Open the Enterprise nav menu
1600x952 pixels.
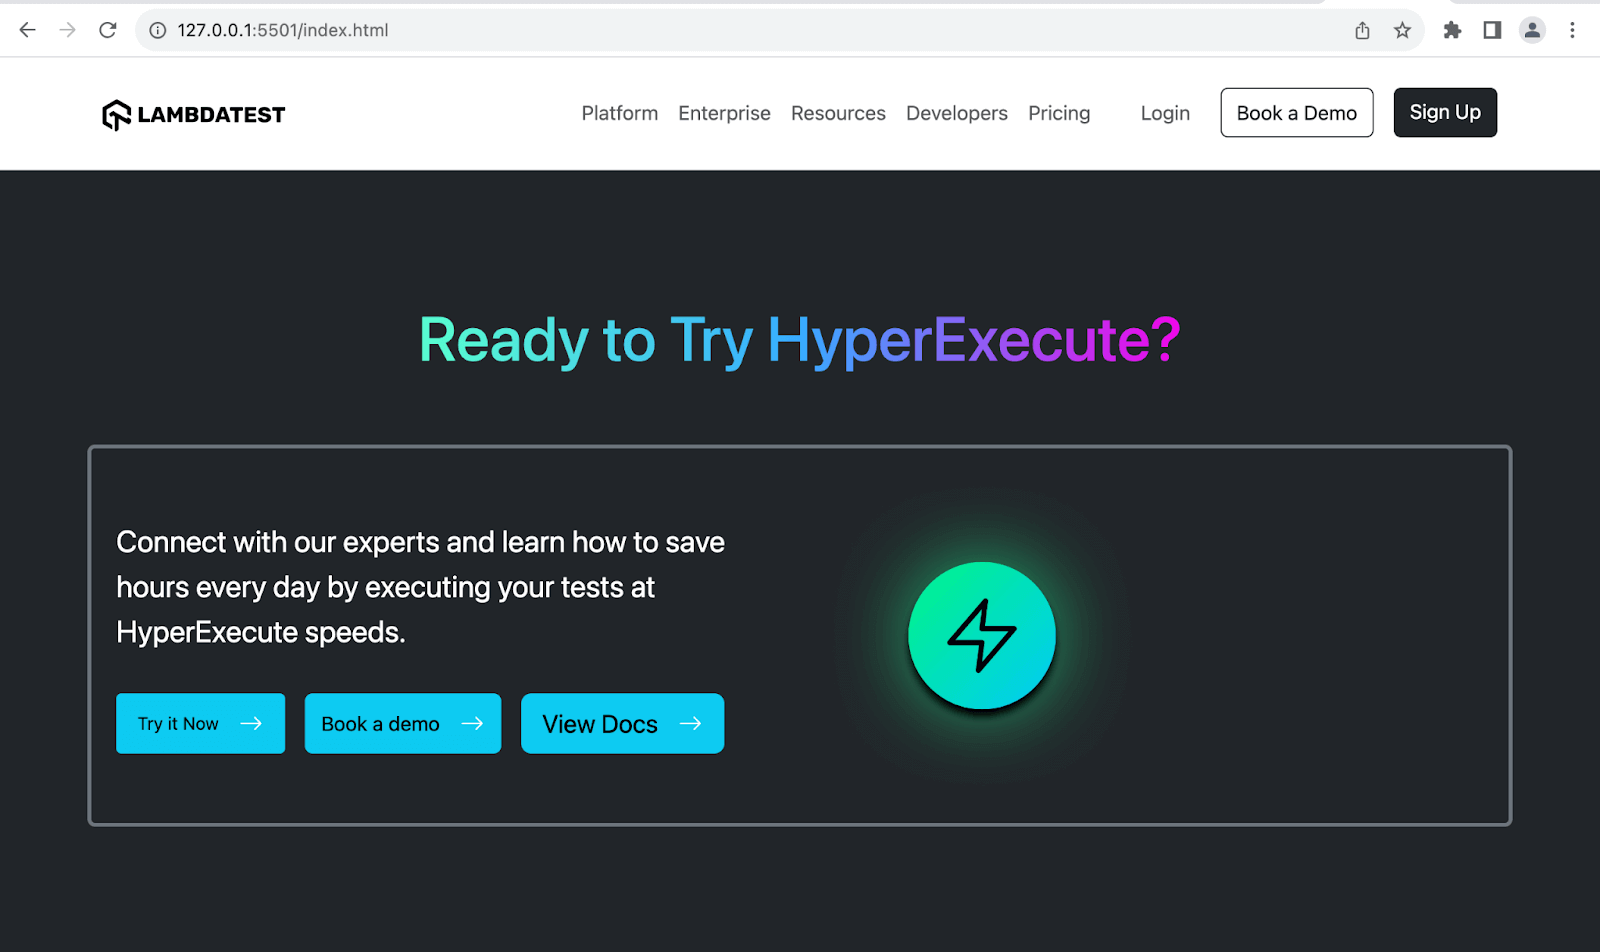tap(724, 113)
